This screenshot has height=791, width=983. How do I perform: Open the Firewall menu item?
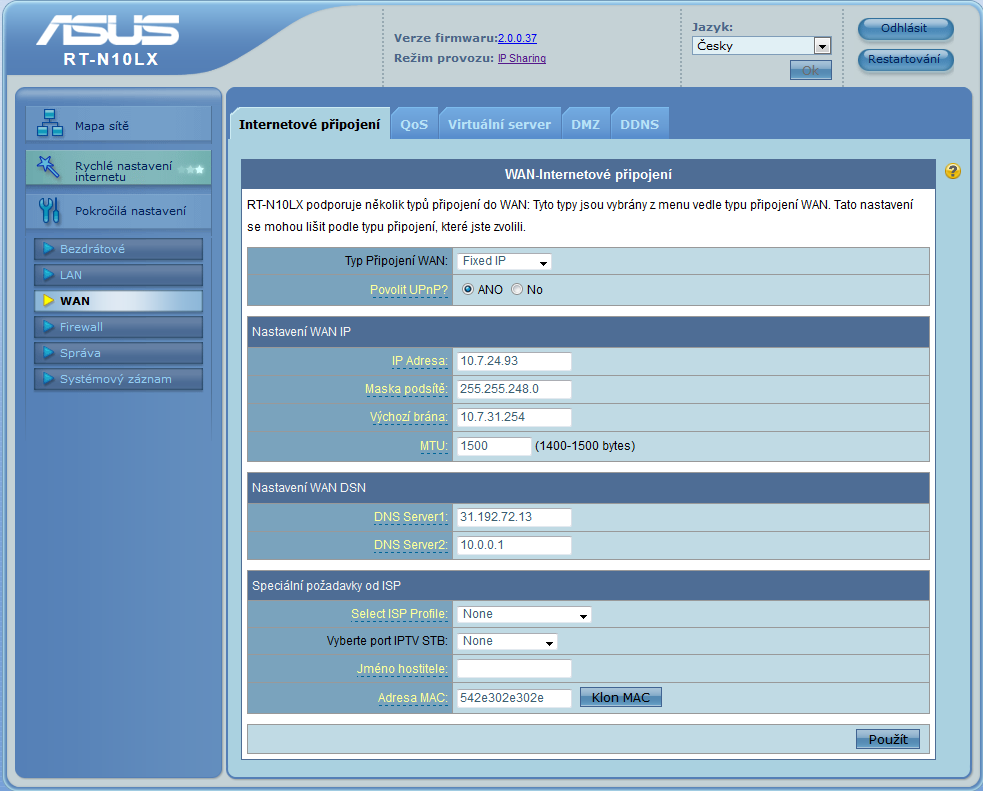[118, 327]
